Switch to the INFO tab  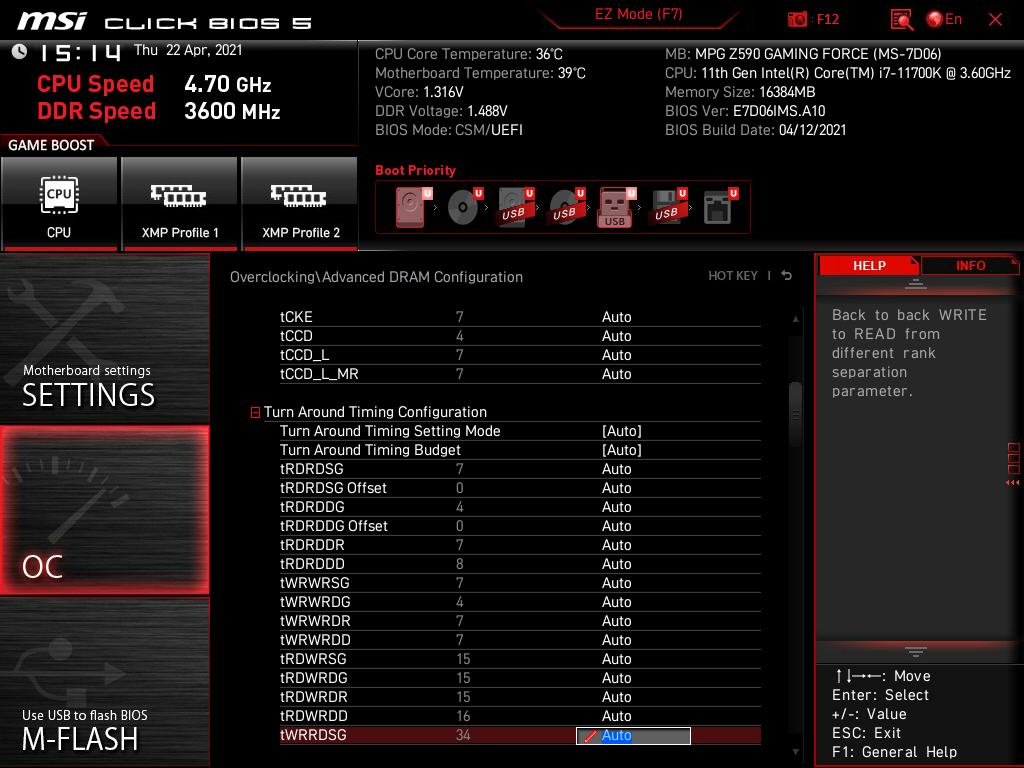970,266
